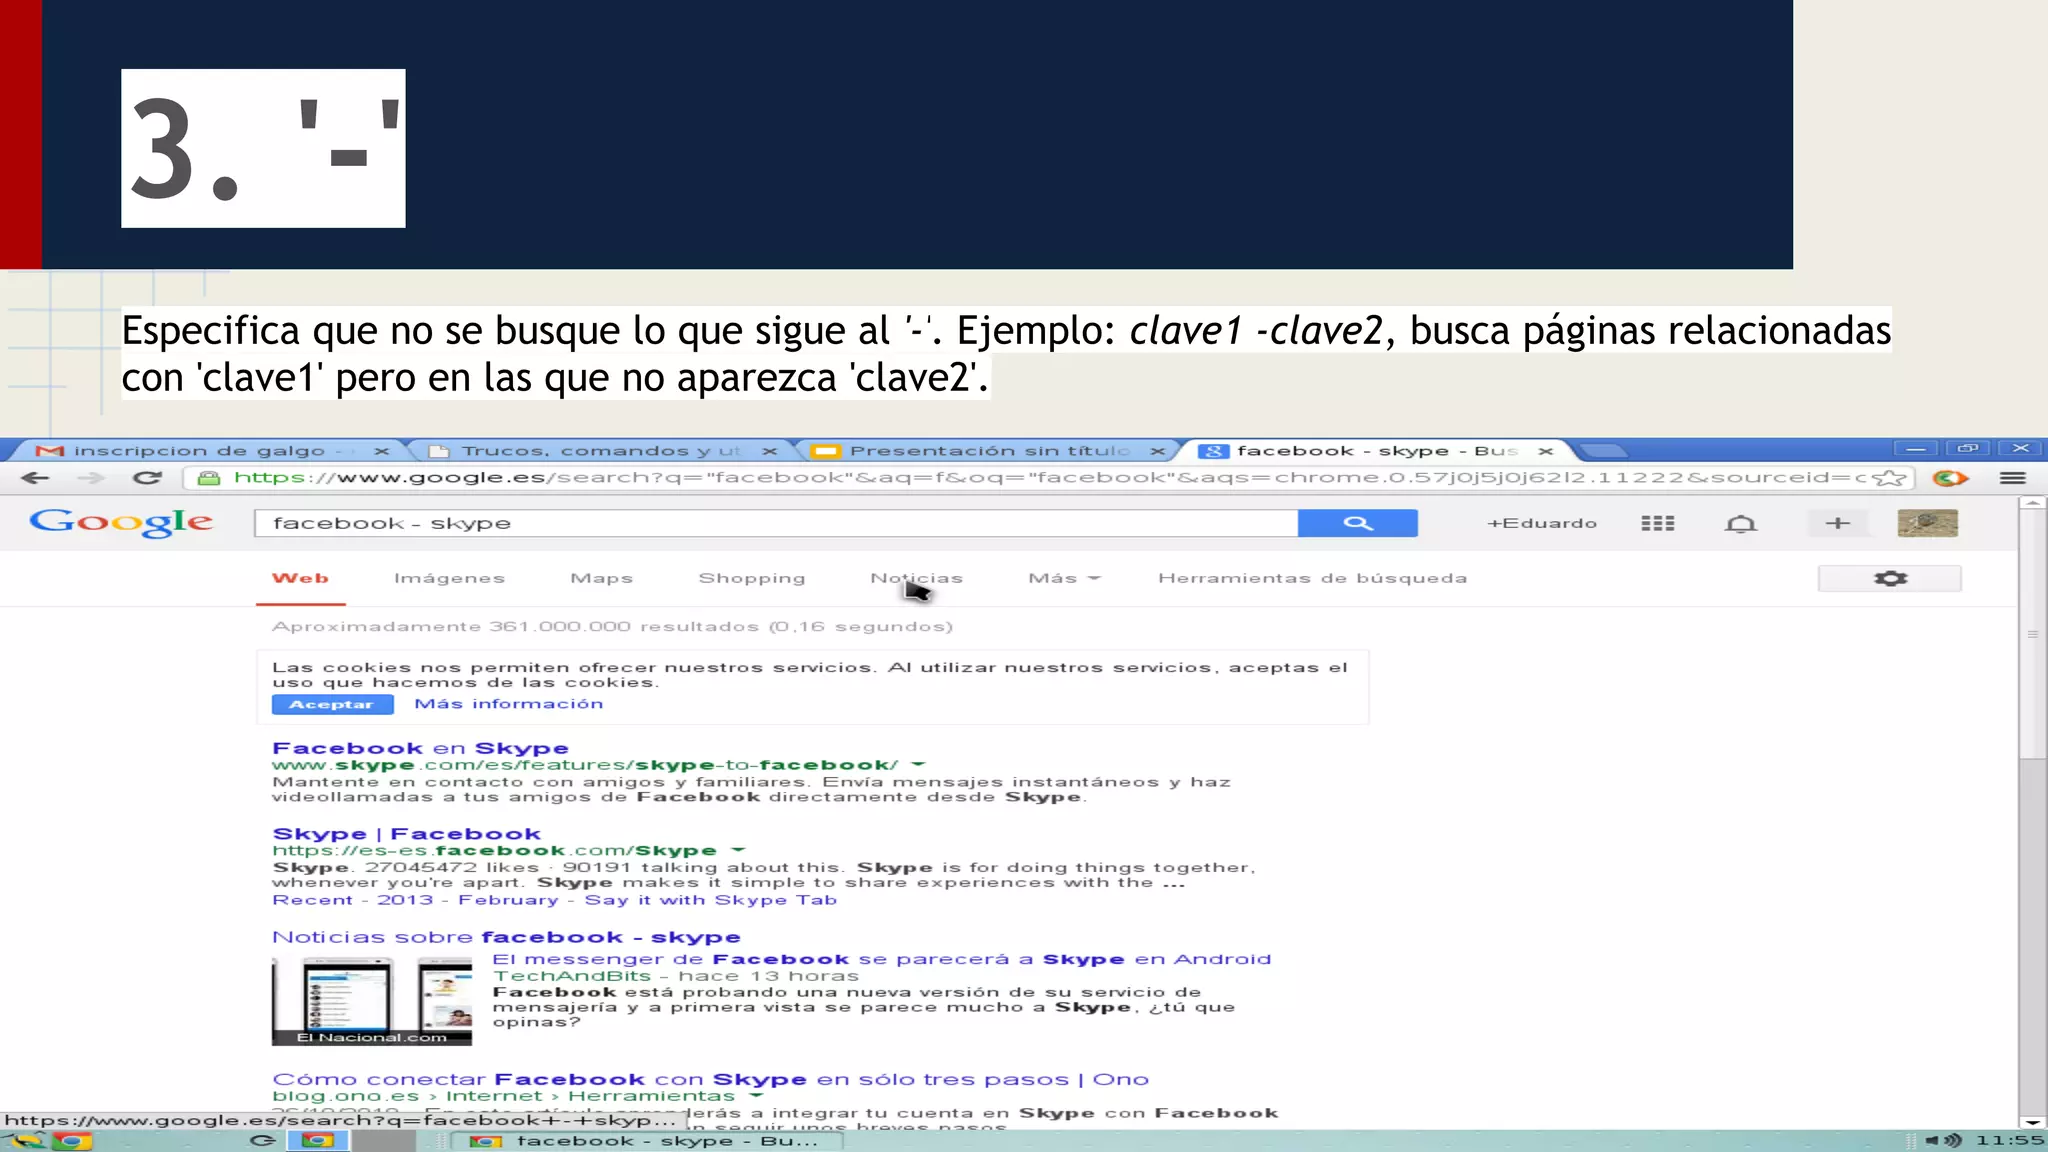Select the Web results tab
This screenshot has width=2048, height=1152.
click(300, 578)
